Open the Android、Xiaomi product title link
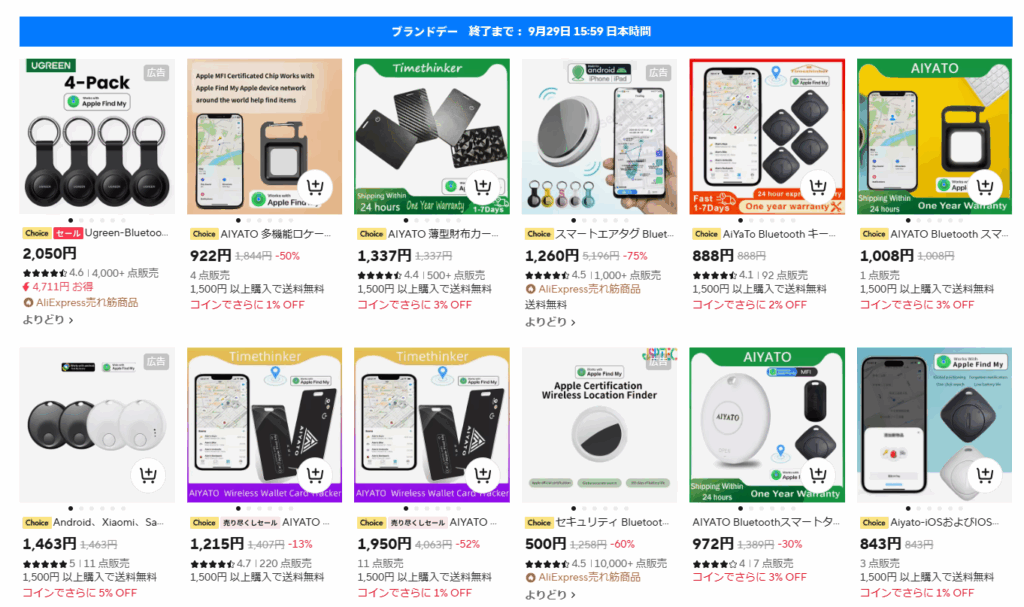 (108, 522)
